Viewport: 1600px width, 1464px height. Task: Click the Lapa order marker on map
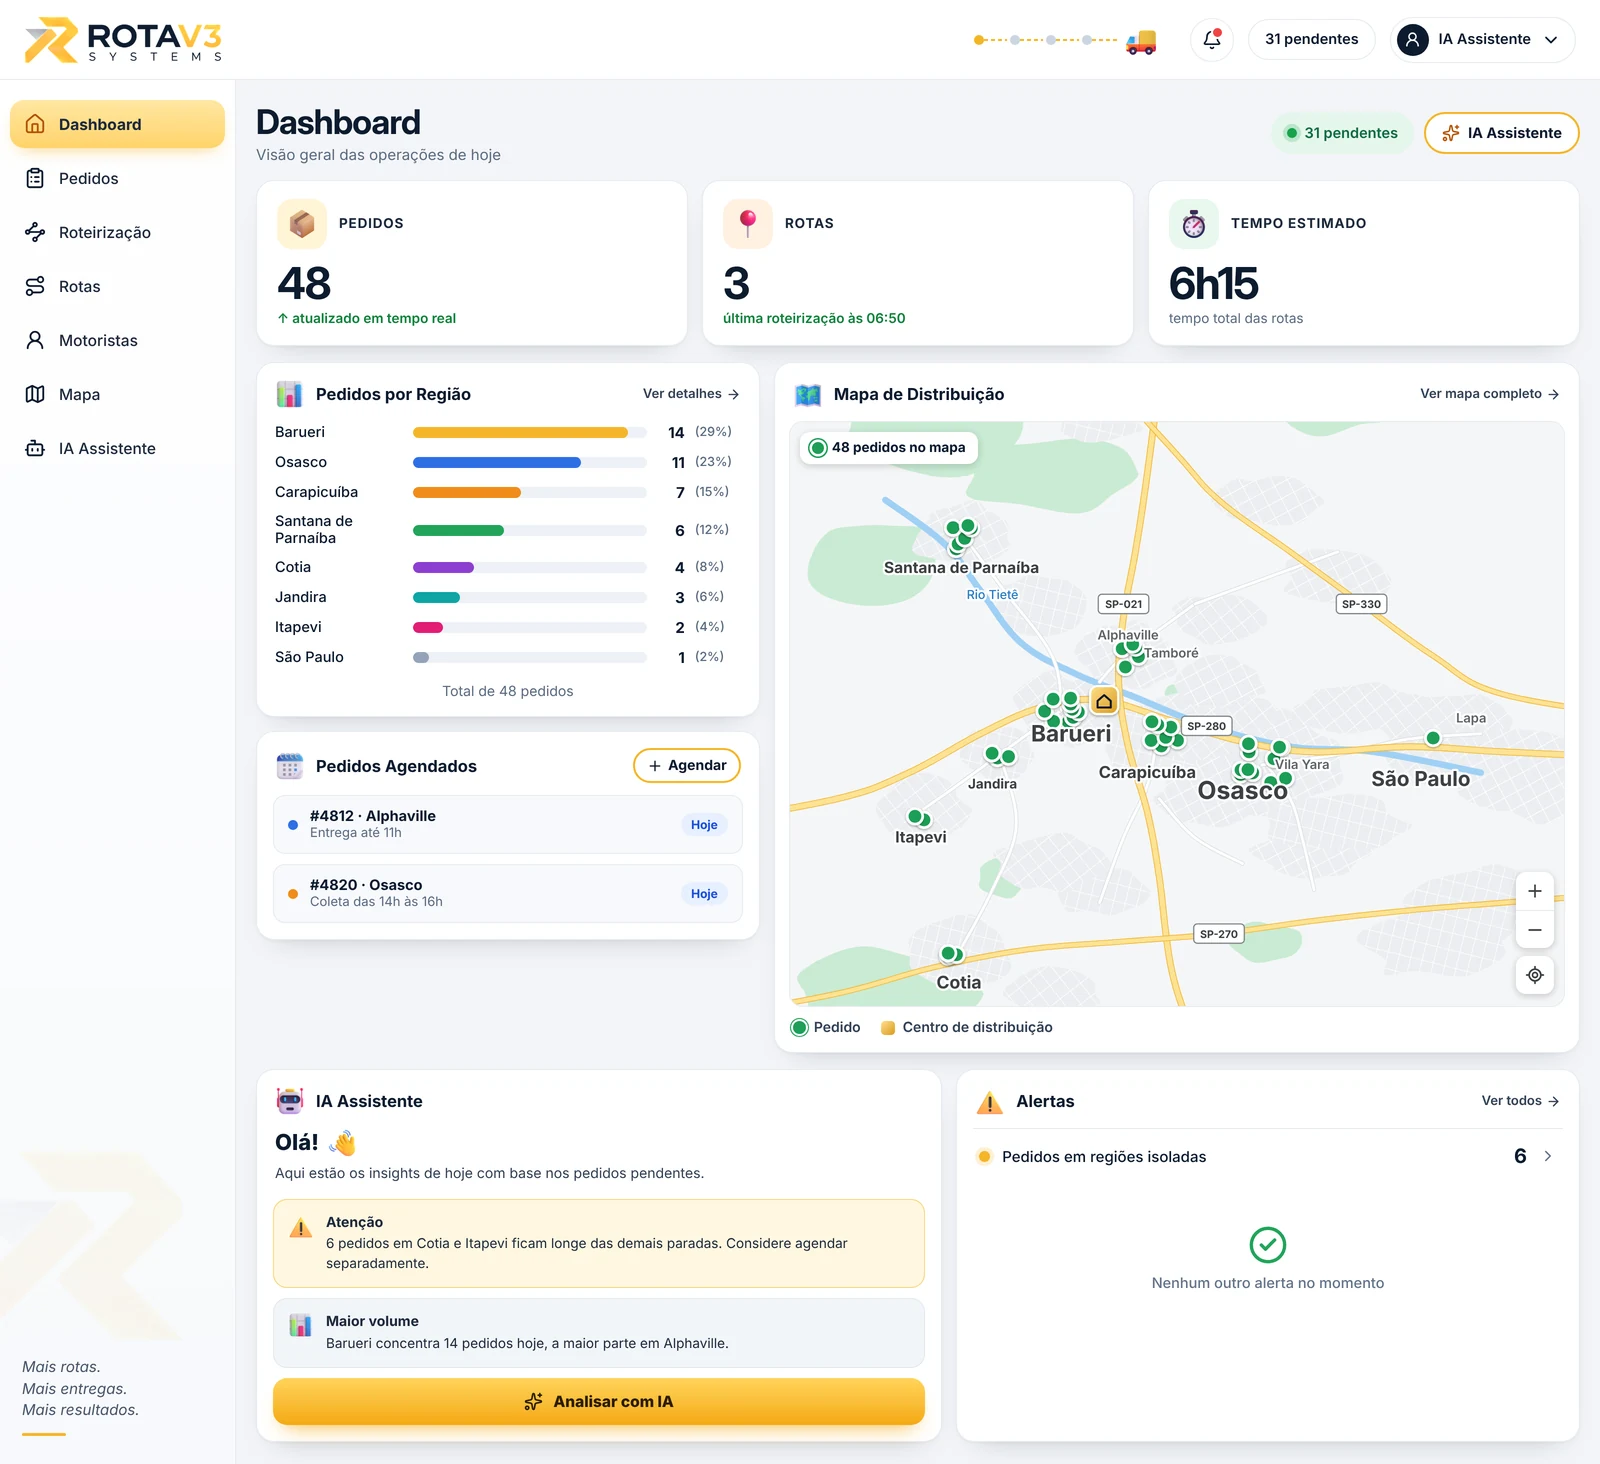(x=1433, y=738)
